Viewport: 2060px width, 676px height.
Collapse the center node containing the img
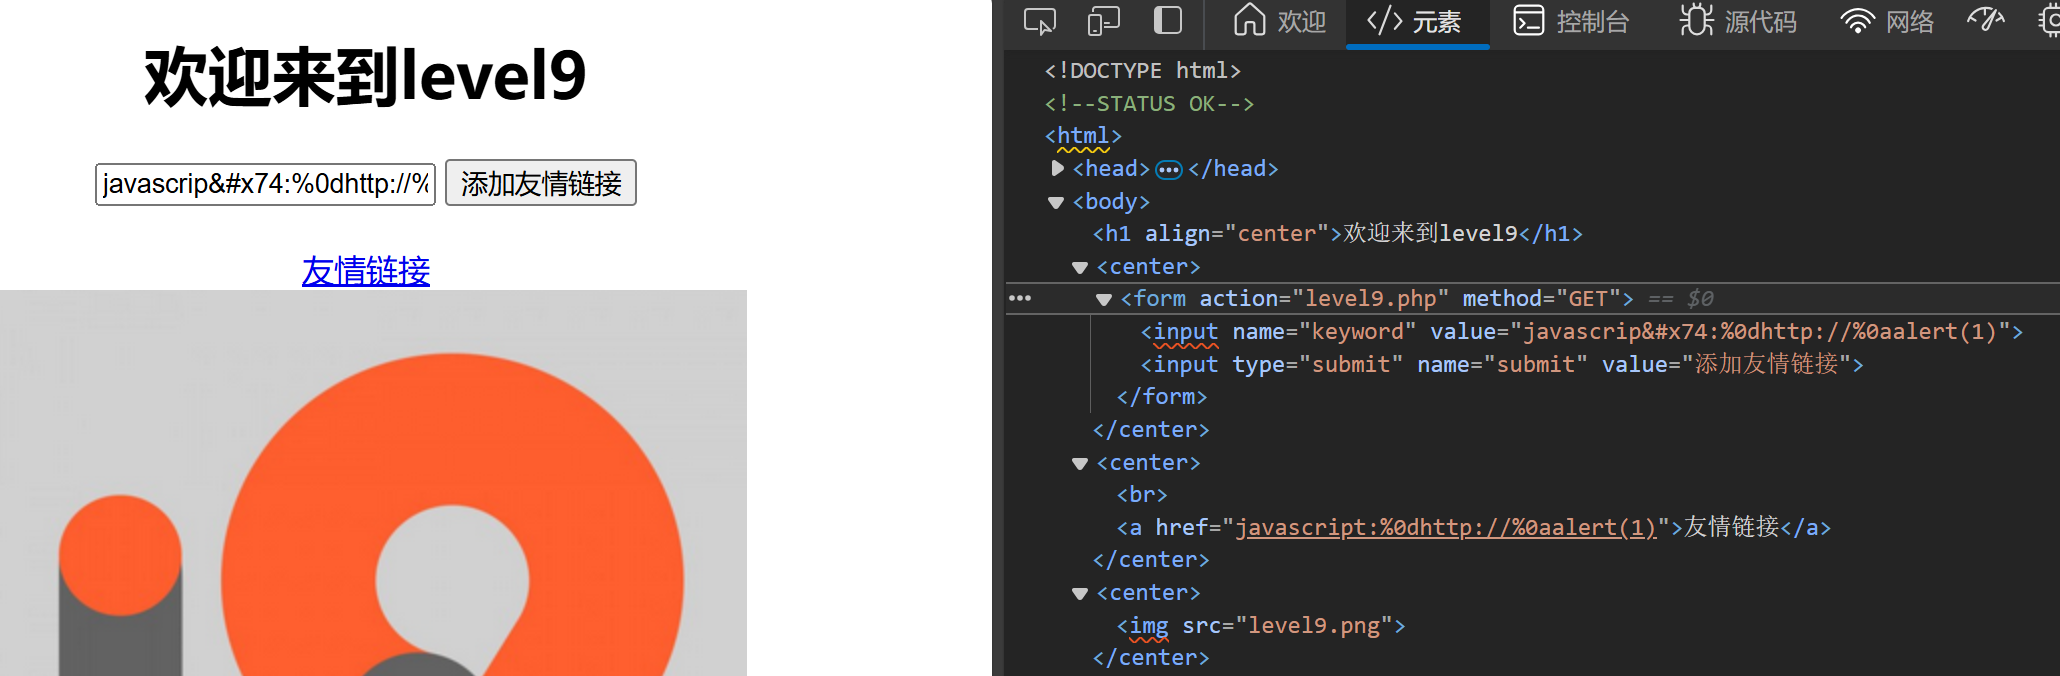click(x=1079, y=594)
